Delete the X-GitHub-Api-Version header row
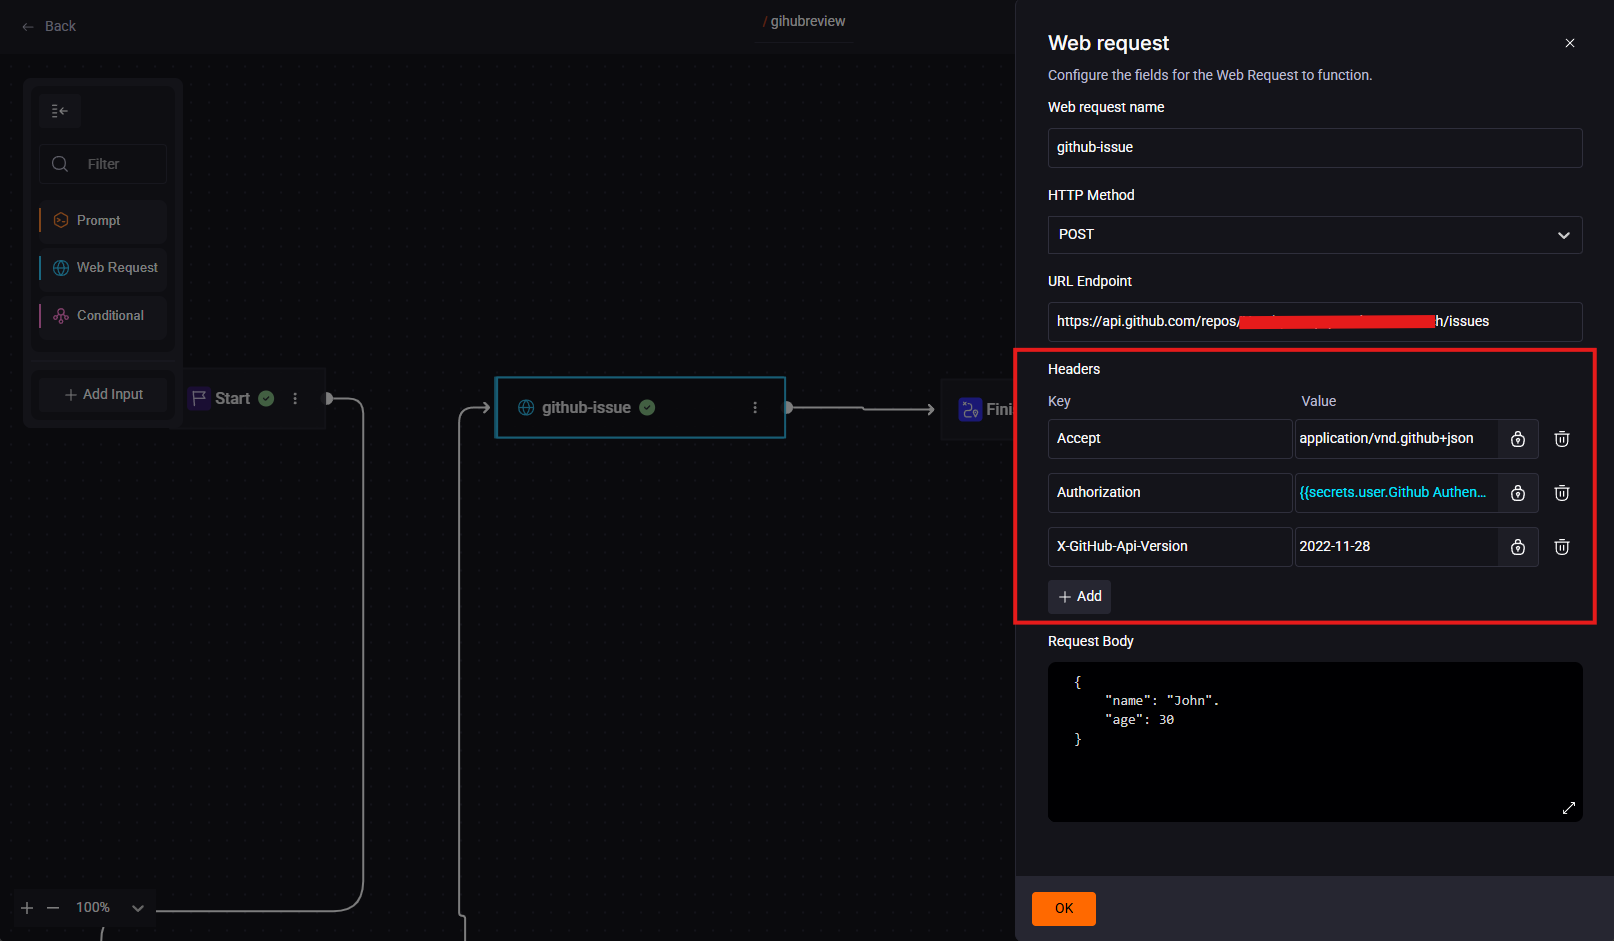The height and width of the screenshot is (941, 1614). [1561, 546]
